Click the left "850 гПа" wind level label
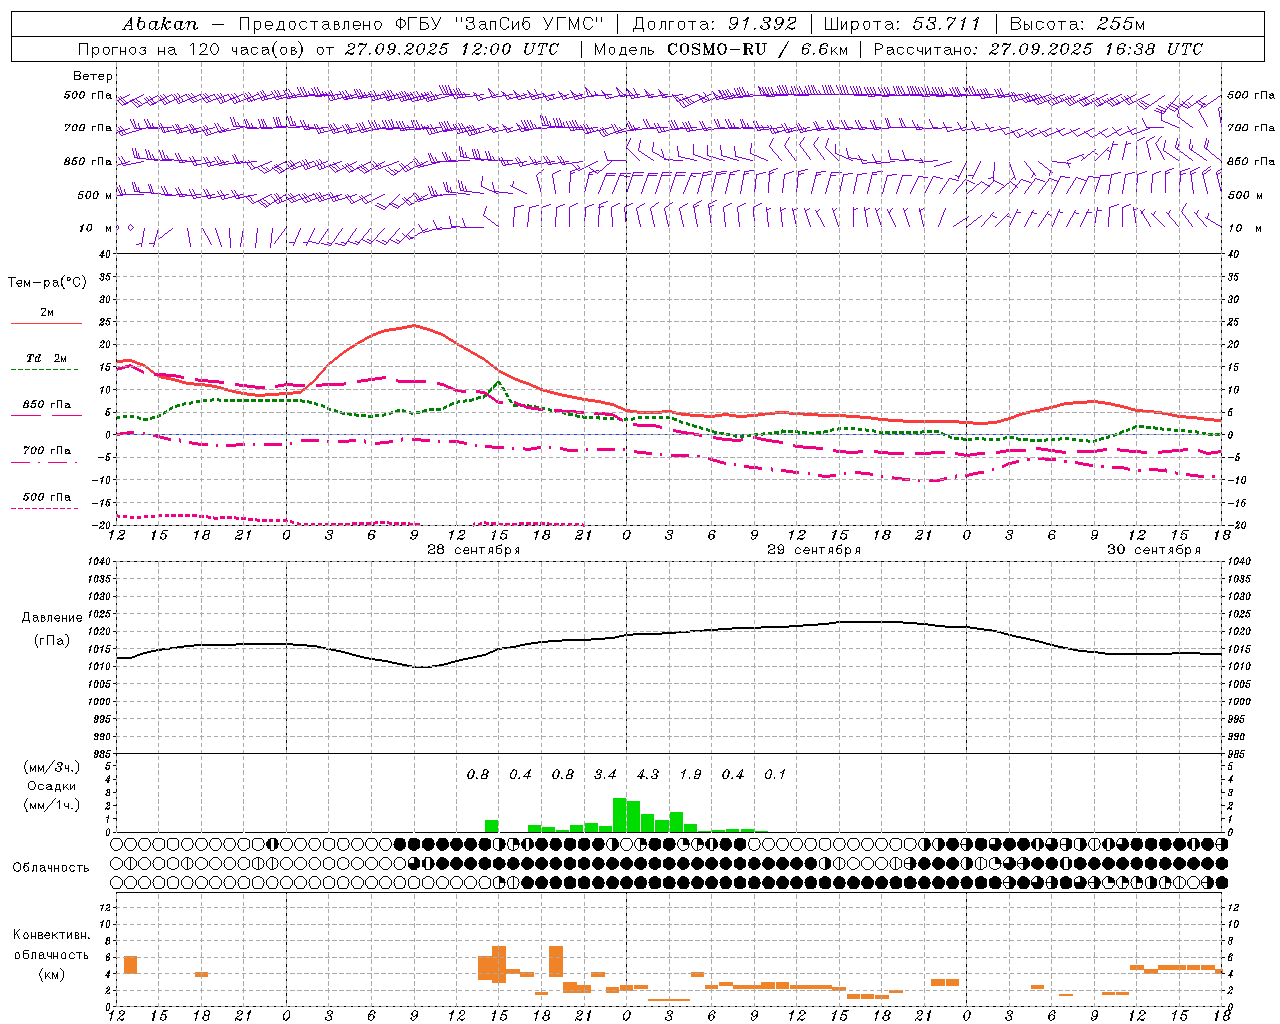 click(x=88, y=161)
